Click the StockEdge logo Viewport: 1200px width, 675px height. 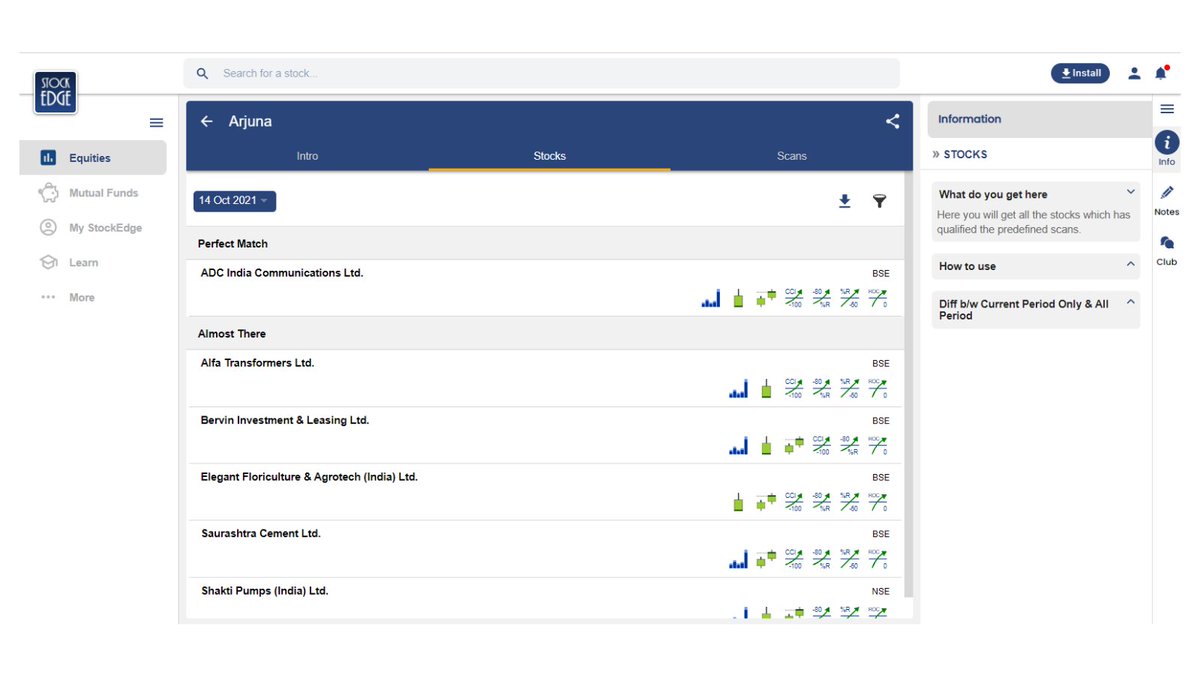pos(54,92)
